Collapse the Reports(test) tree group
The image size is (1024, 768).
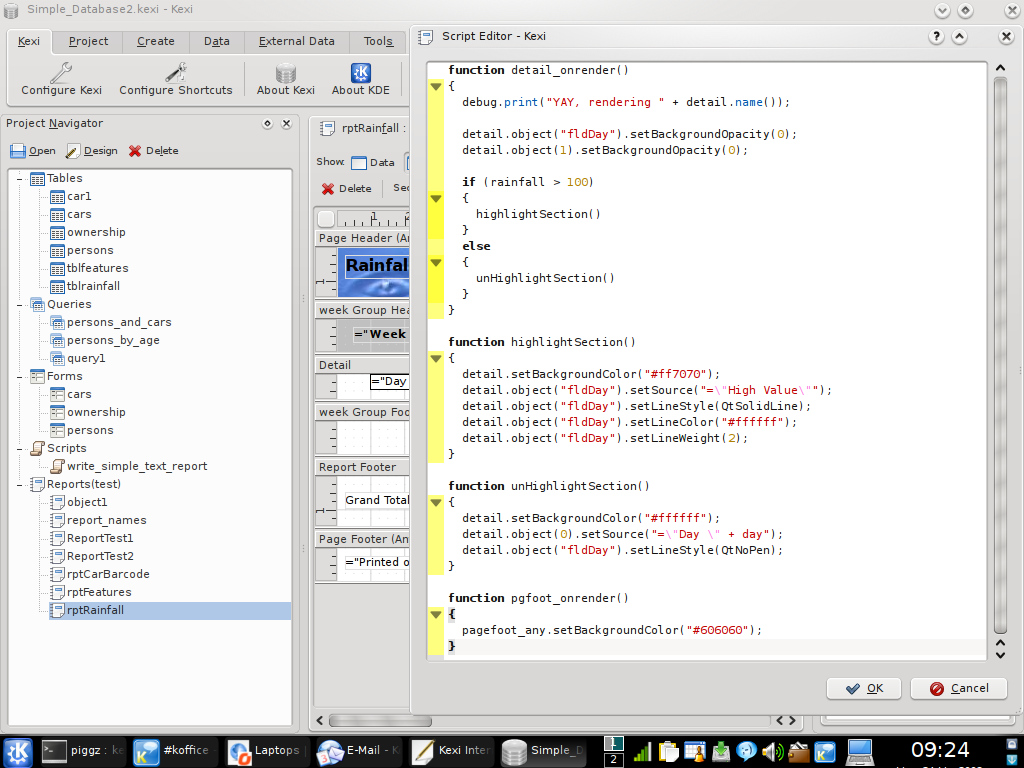coord(20,485)
